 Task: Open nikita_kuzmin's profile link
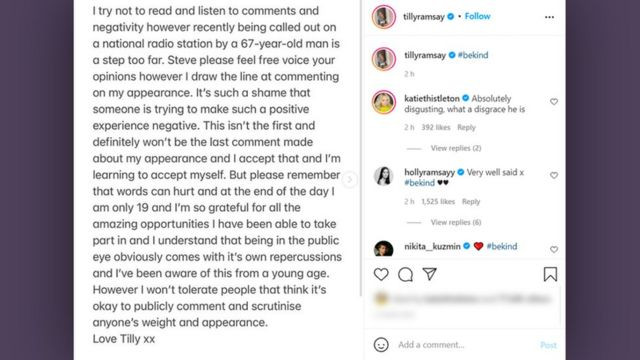pyautogui.click(x=432, y=246)
